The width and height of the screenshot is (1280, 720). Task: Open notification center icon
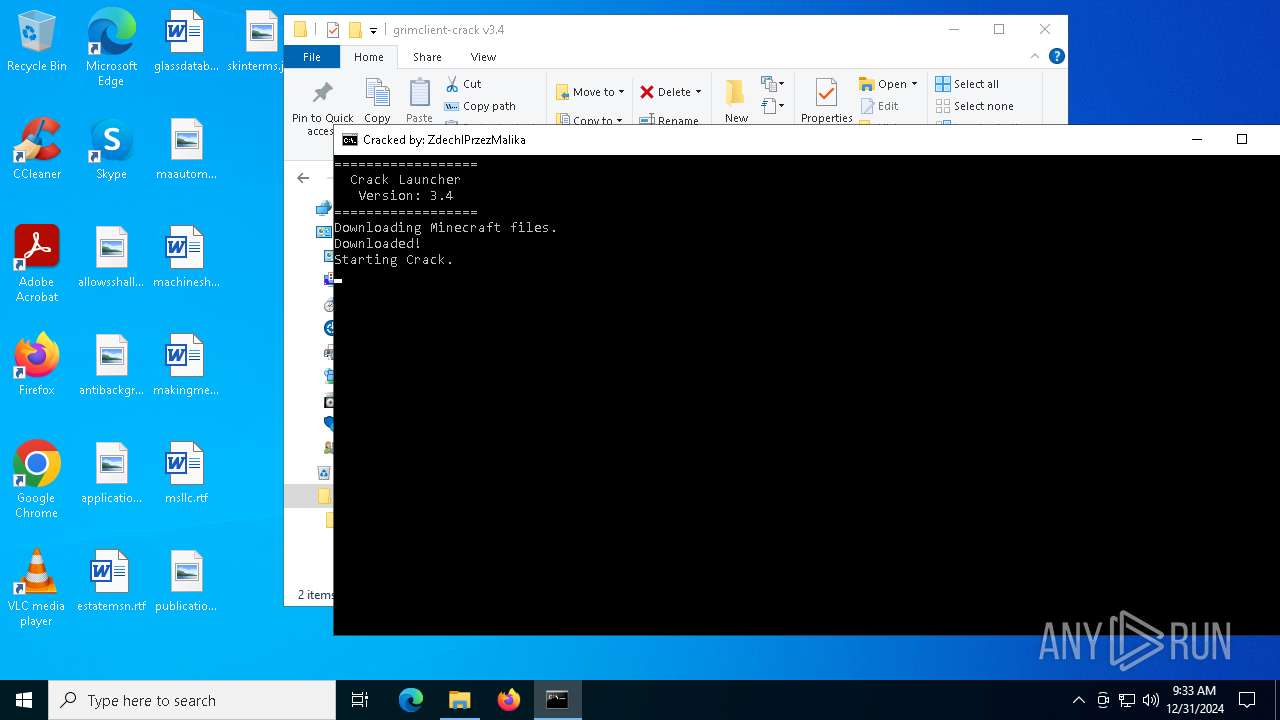click(x=1247, y=700)
